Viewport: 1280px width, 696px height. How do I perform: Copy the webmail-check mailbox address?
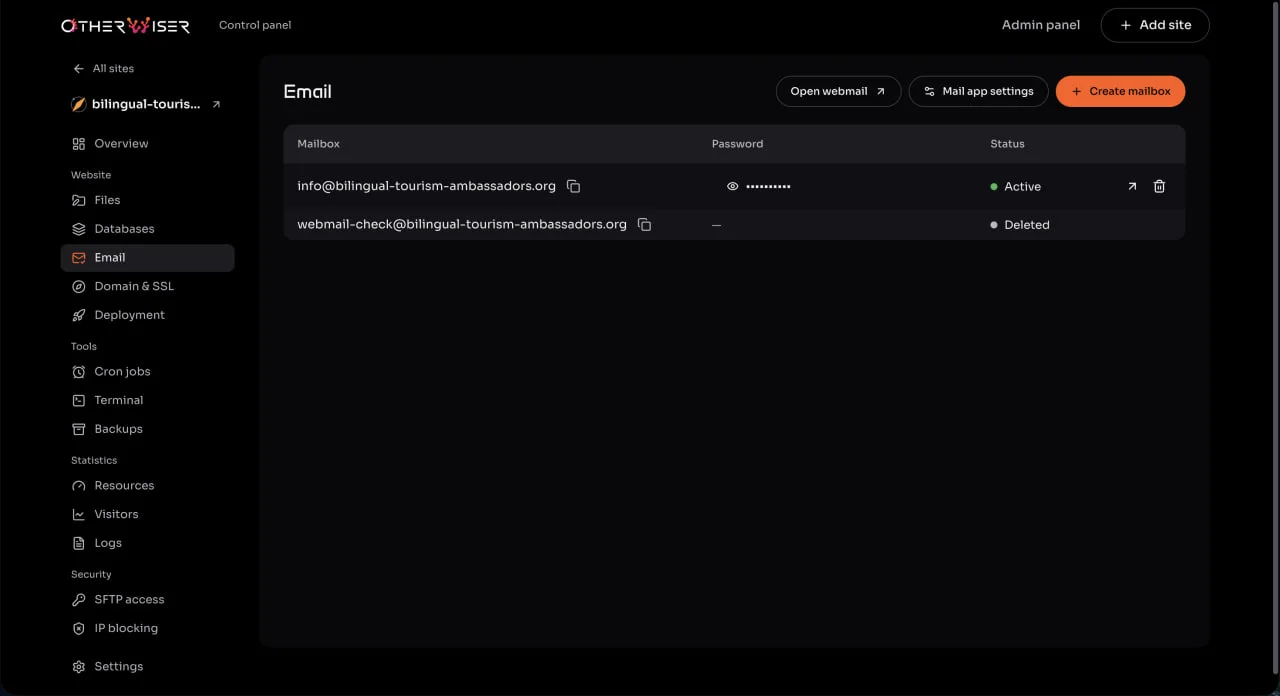tap(644, 225)
